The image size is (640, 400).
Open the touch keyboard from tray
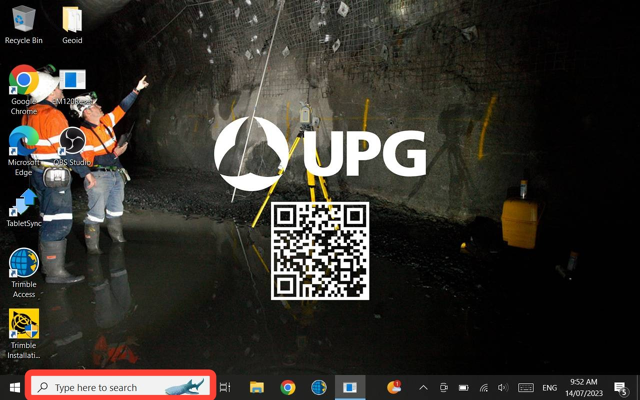(526, 387)
